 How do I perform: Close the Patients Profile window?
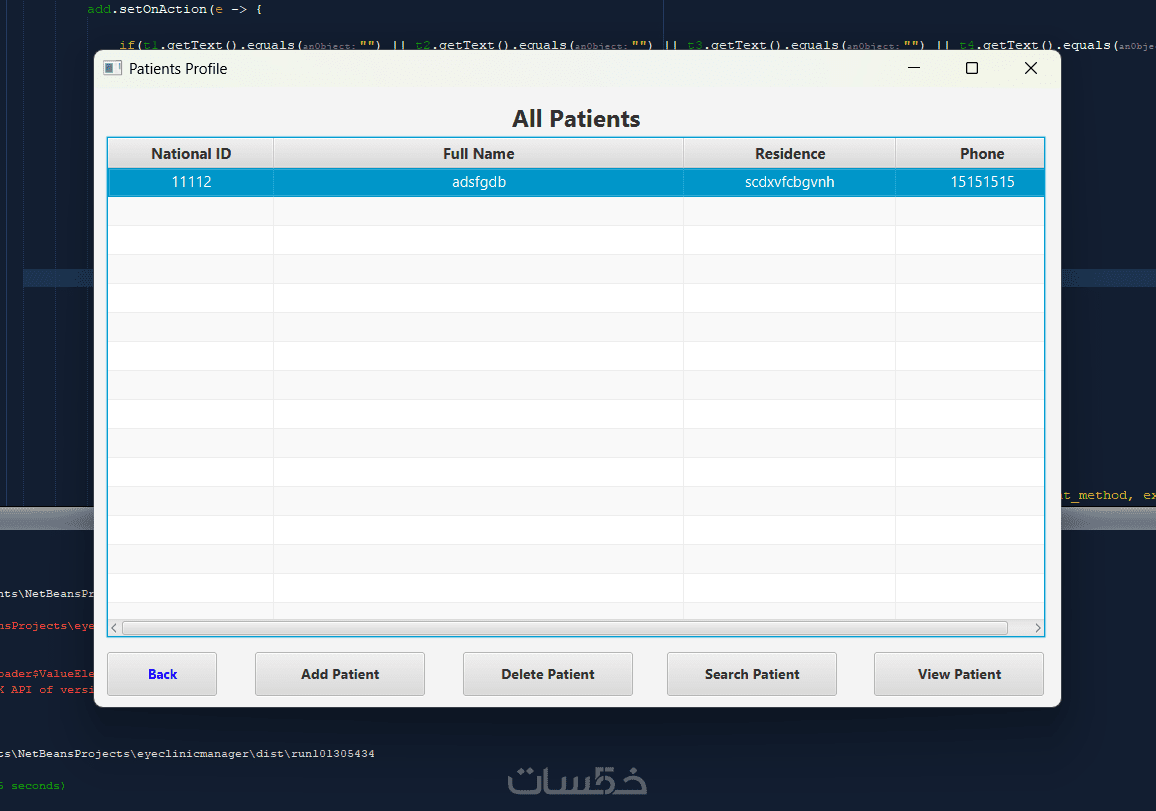pyautogui.click(x=1031, y=68)
